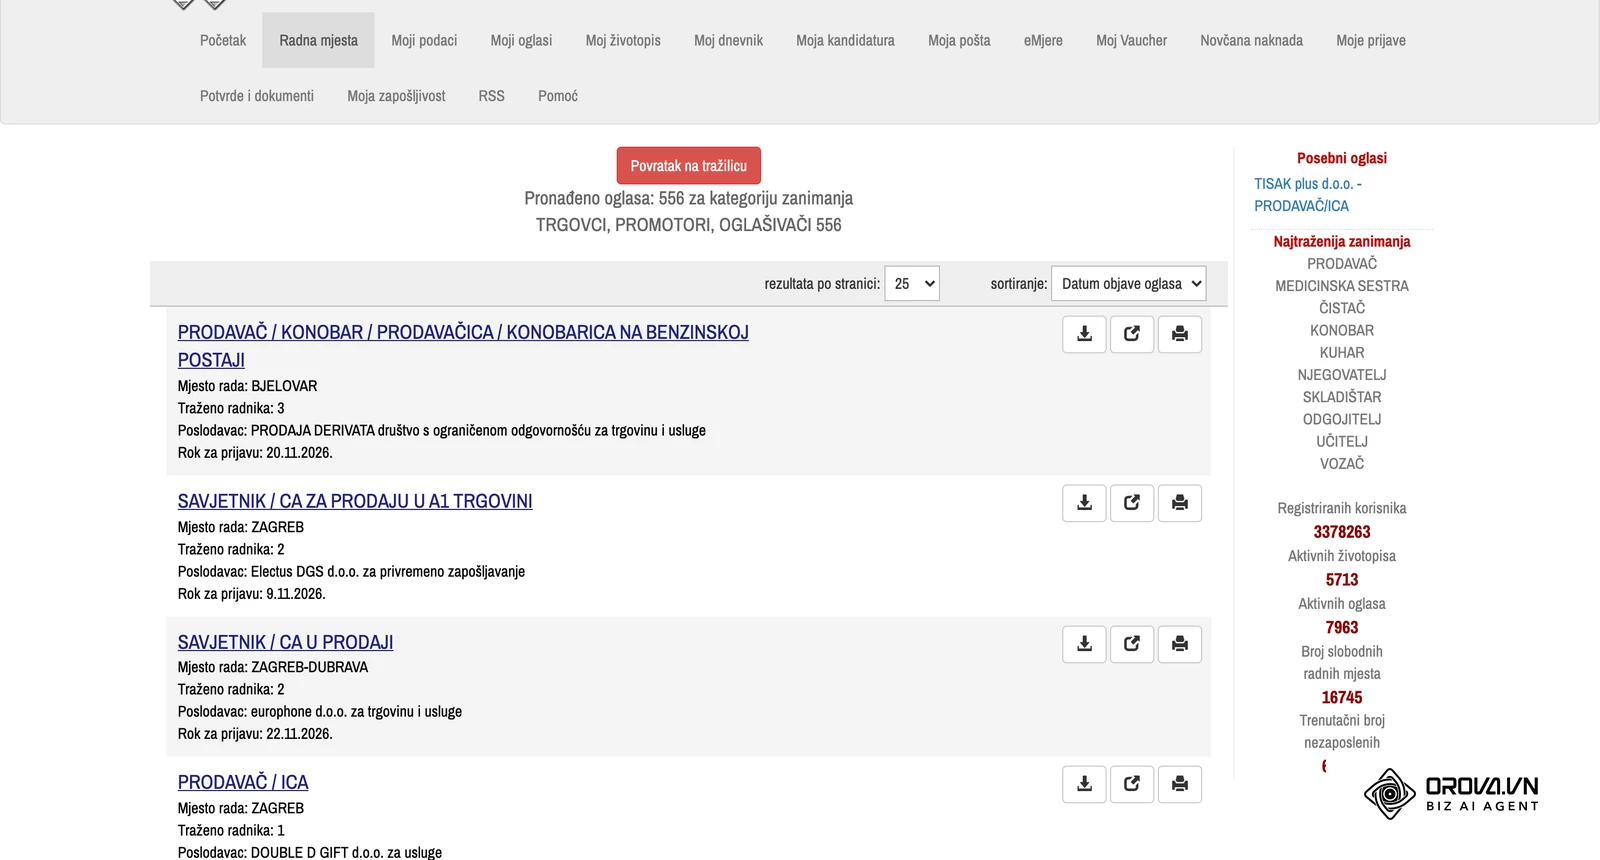1600x860 pixels.
Task: Open the TISAK plus PRODAVAČ/ICA special ad
Action: click(1308, 195)
